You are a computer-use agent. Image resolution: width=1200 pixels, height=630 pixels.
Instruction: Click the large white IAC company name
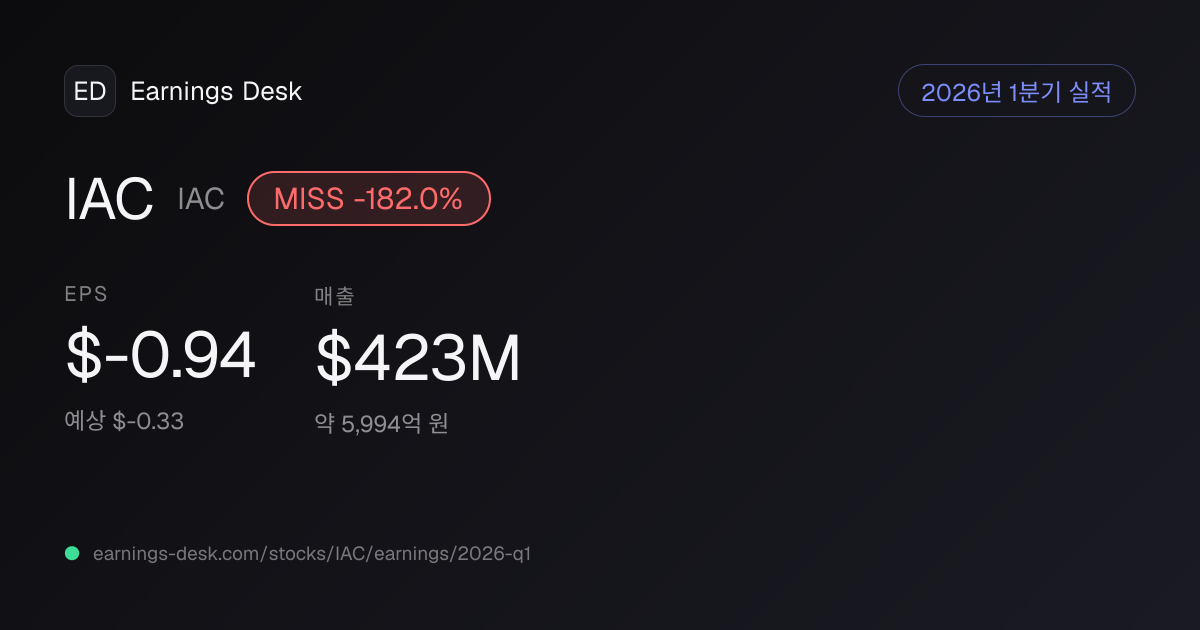(x=109, y=198)
